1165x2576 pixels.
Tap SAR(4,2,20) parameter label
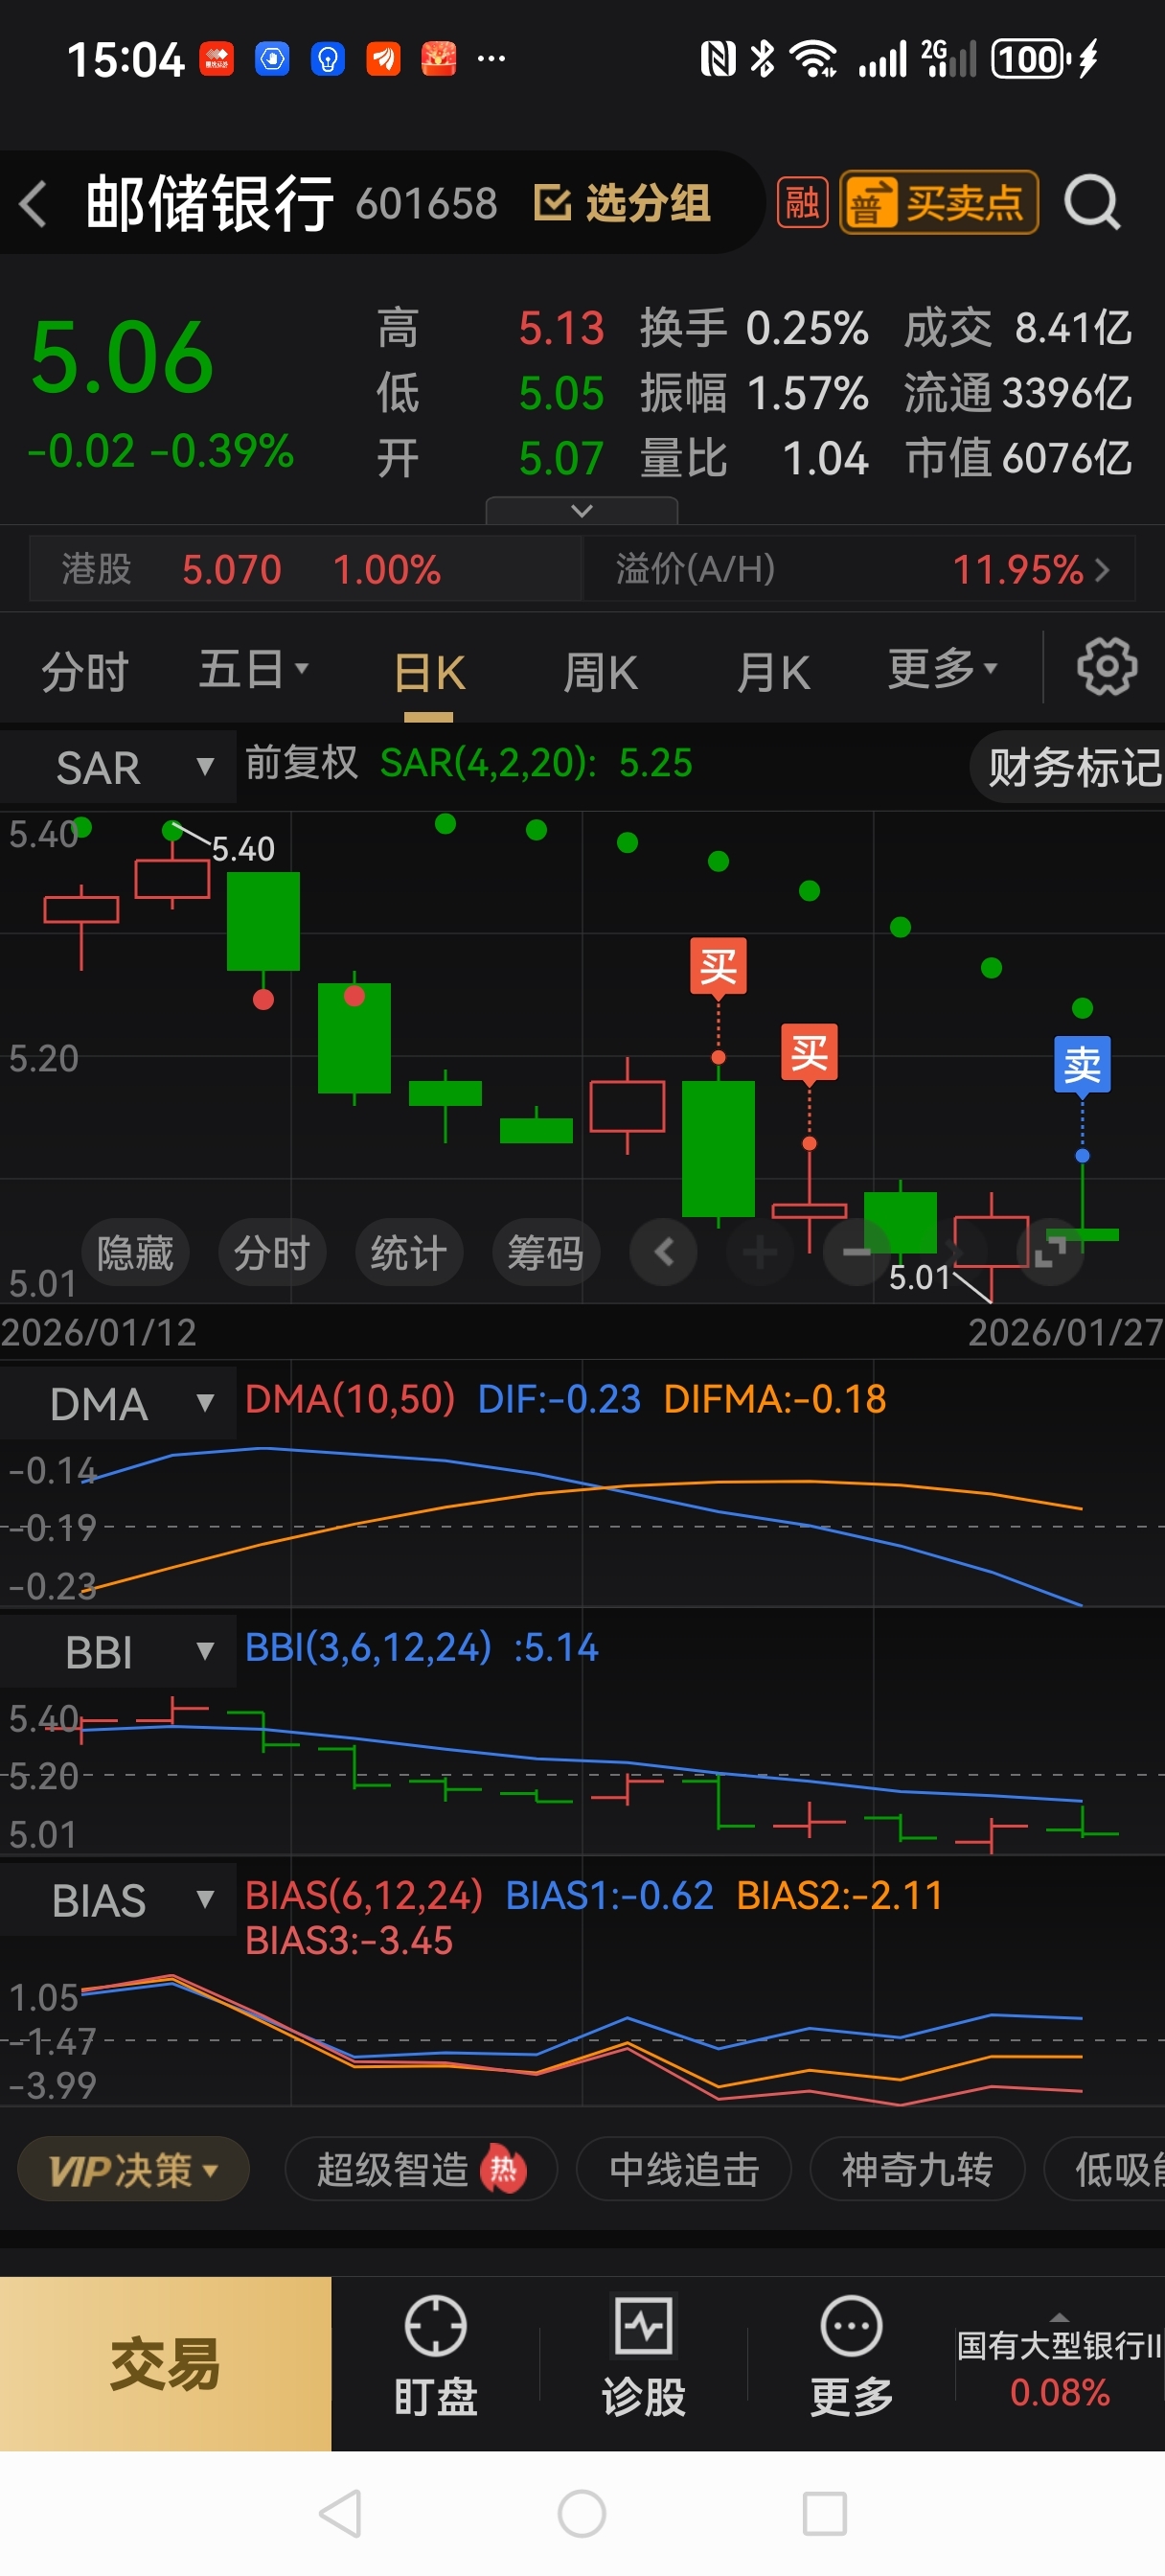point(489,763)
